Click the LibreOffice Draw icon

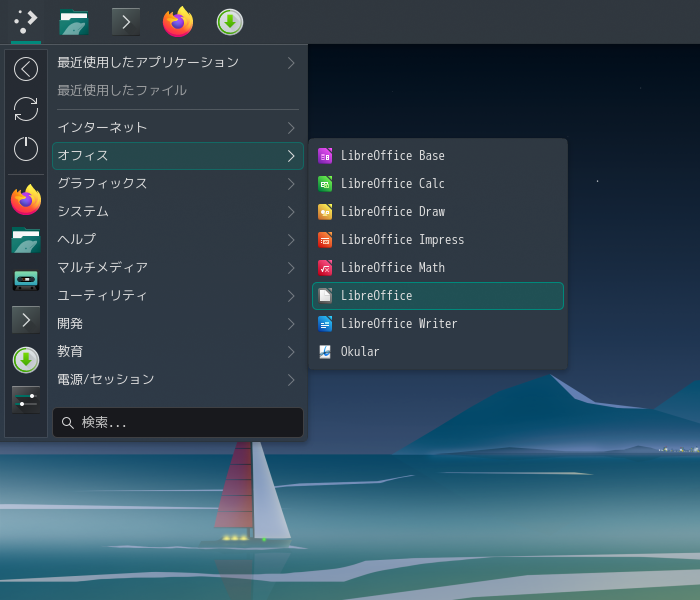325,212
